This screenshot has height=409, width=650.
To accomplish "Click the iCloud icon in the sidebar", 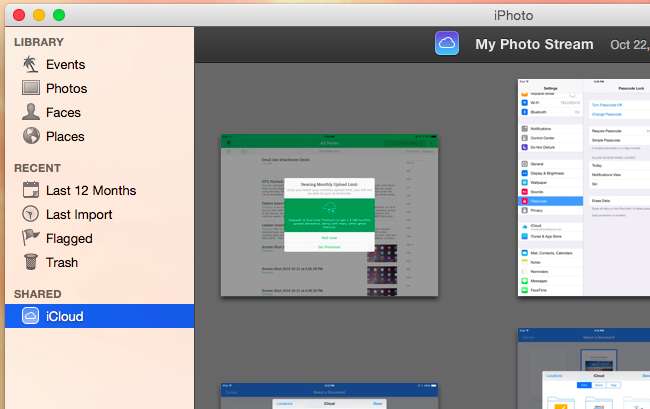I will (30, 316).
